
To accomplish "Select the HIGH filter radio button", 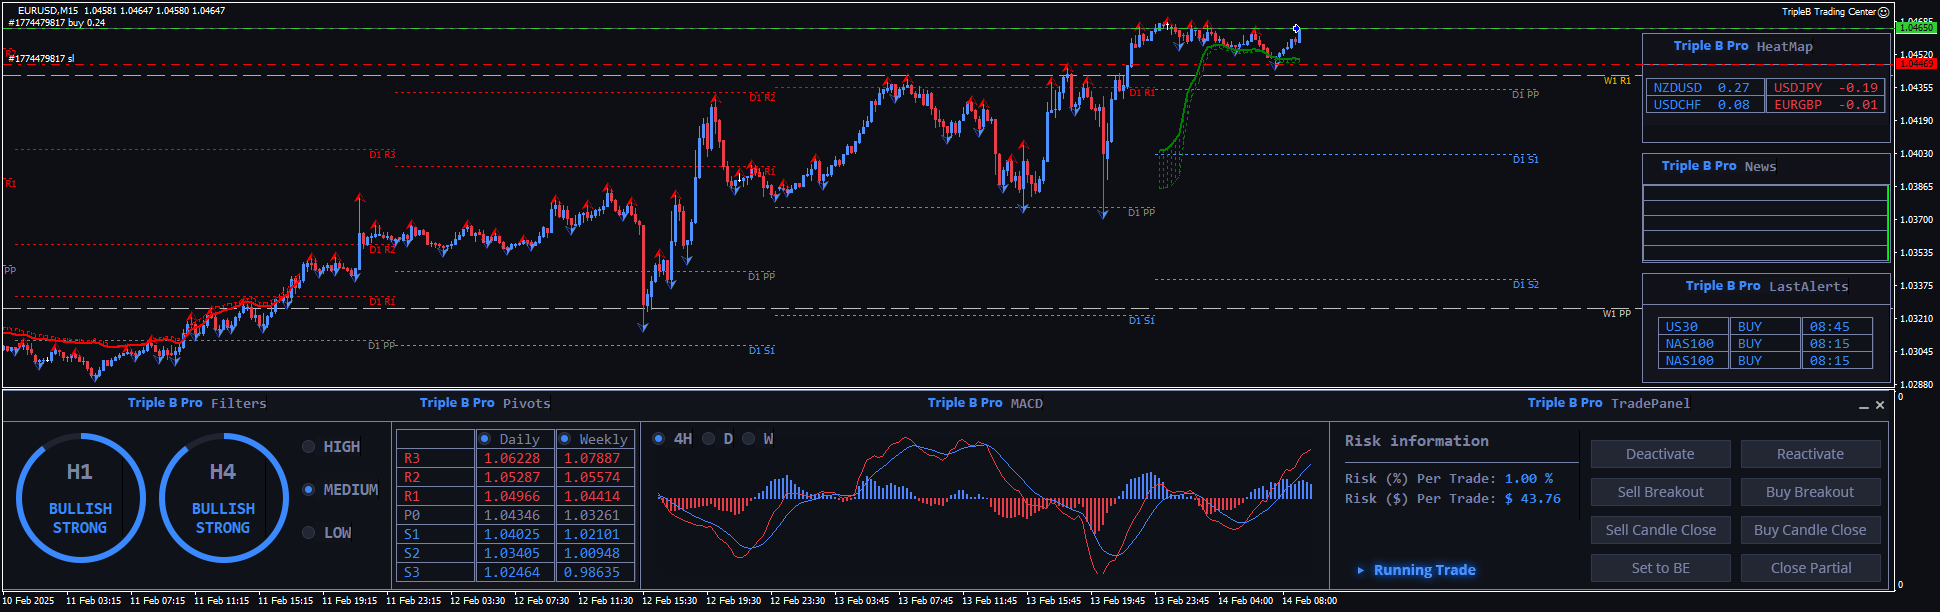I will (309, 447).
